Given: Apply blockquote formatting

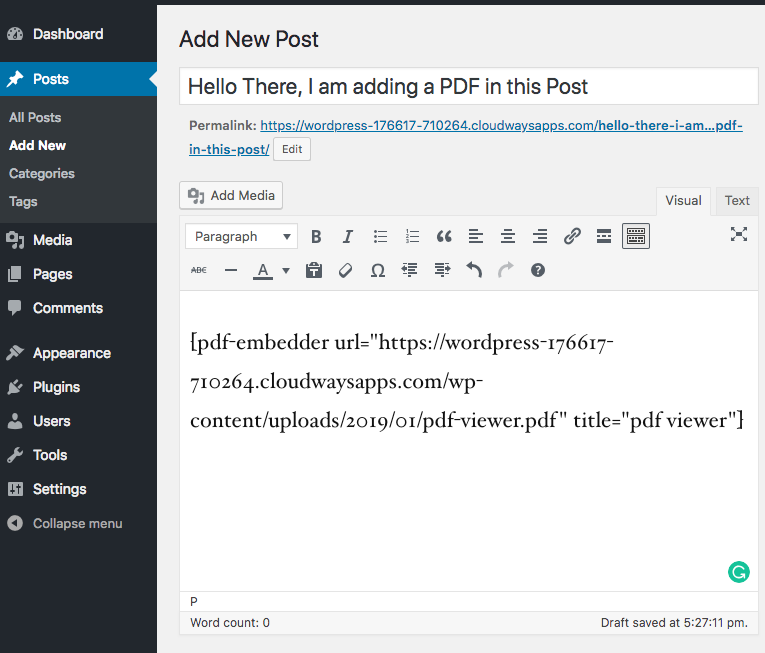Looking at the screenshot, I should pyautogui.click(x=444, y=237).
